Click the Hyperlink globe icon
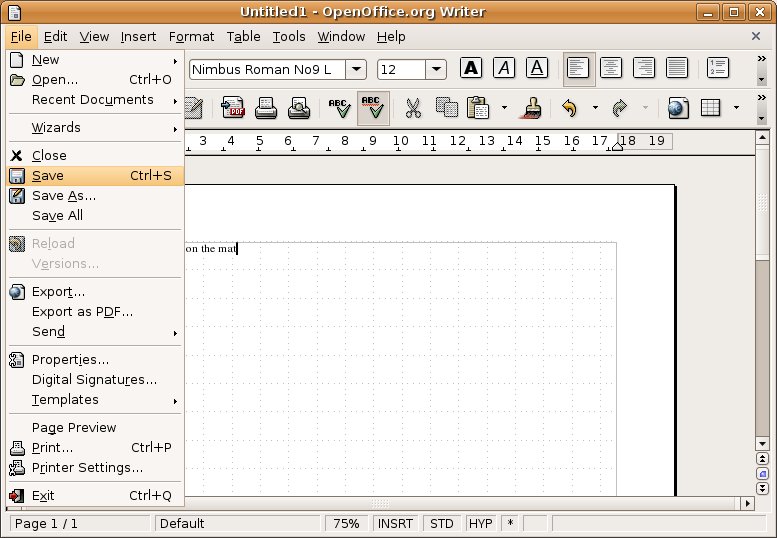This screenshot has width=777, height=538. tap(678, 108)
